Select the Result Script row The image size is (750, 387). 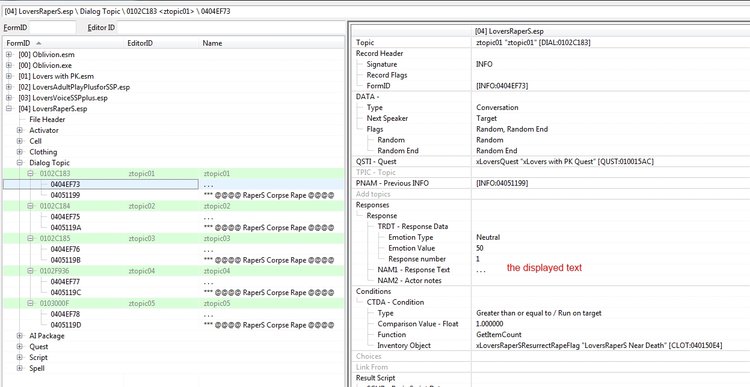[551, 378]
